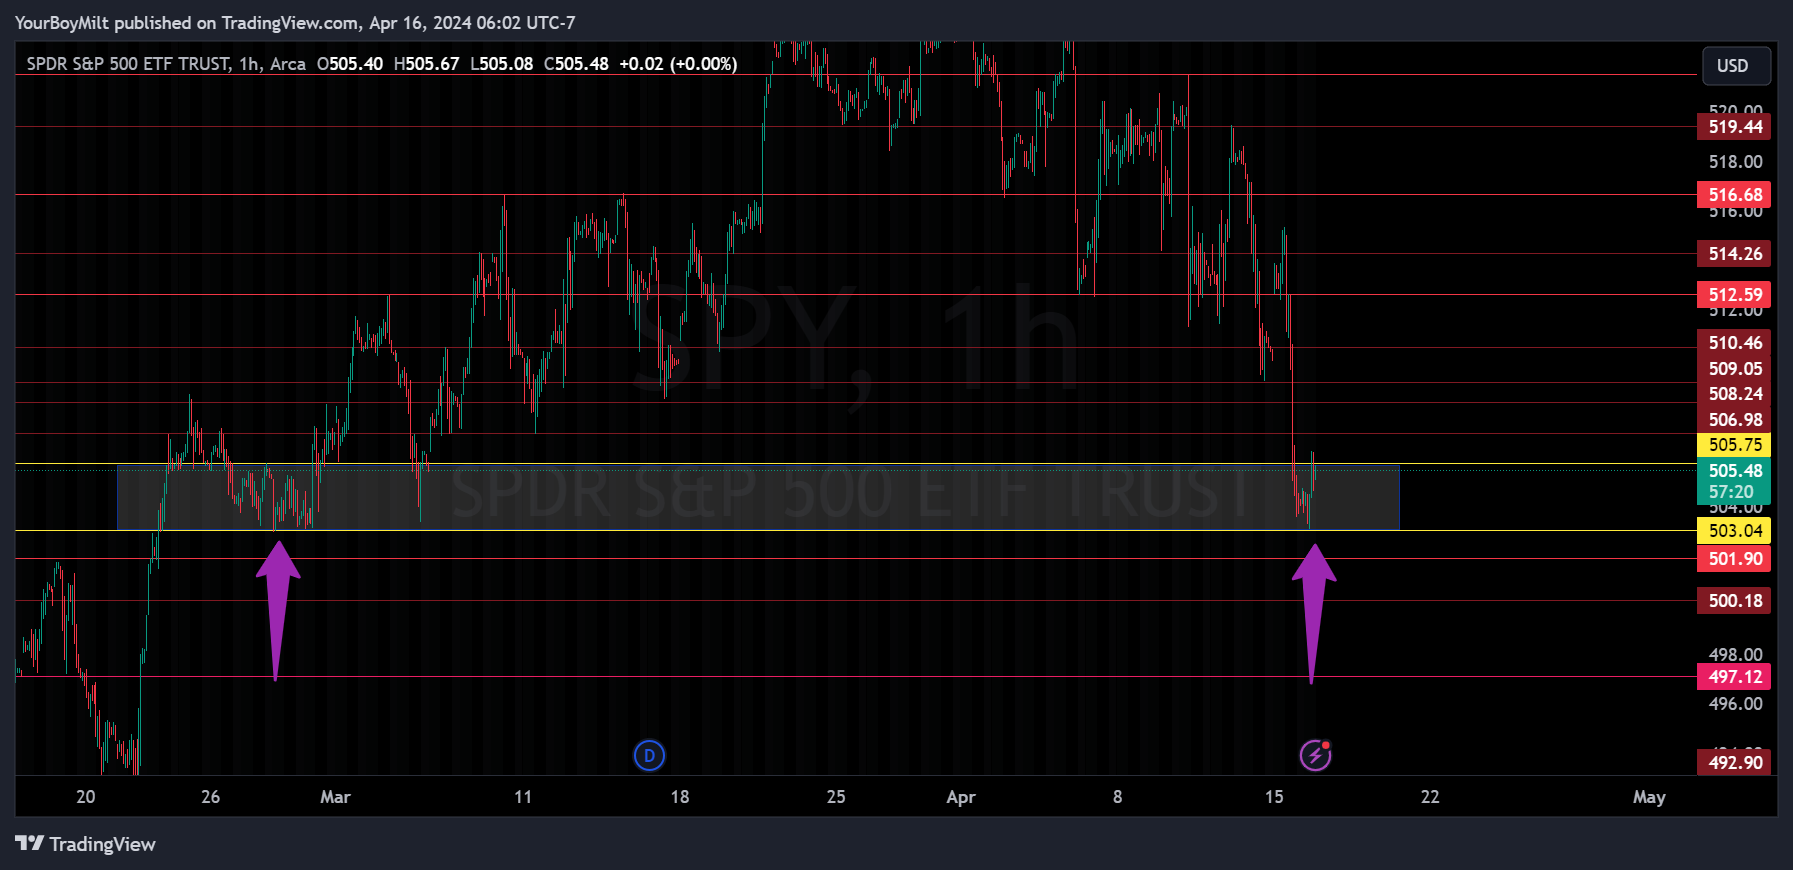Viewport: 1793px width, 870px height.
Task: Select the yellow 505.75 price label
Action: point(1734,445)
